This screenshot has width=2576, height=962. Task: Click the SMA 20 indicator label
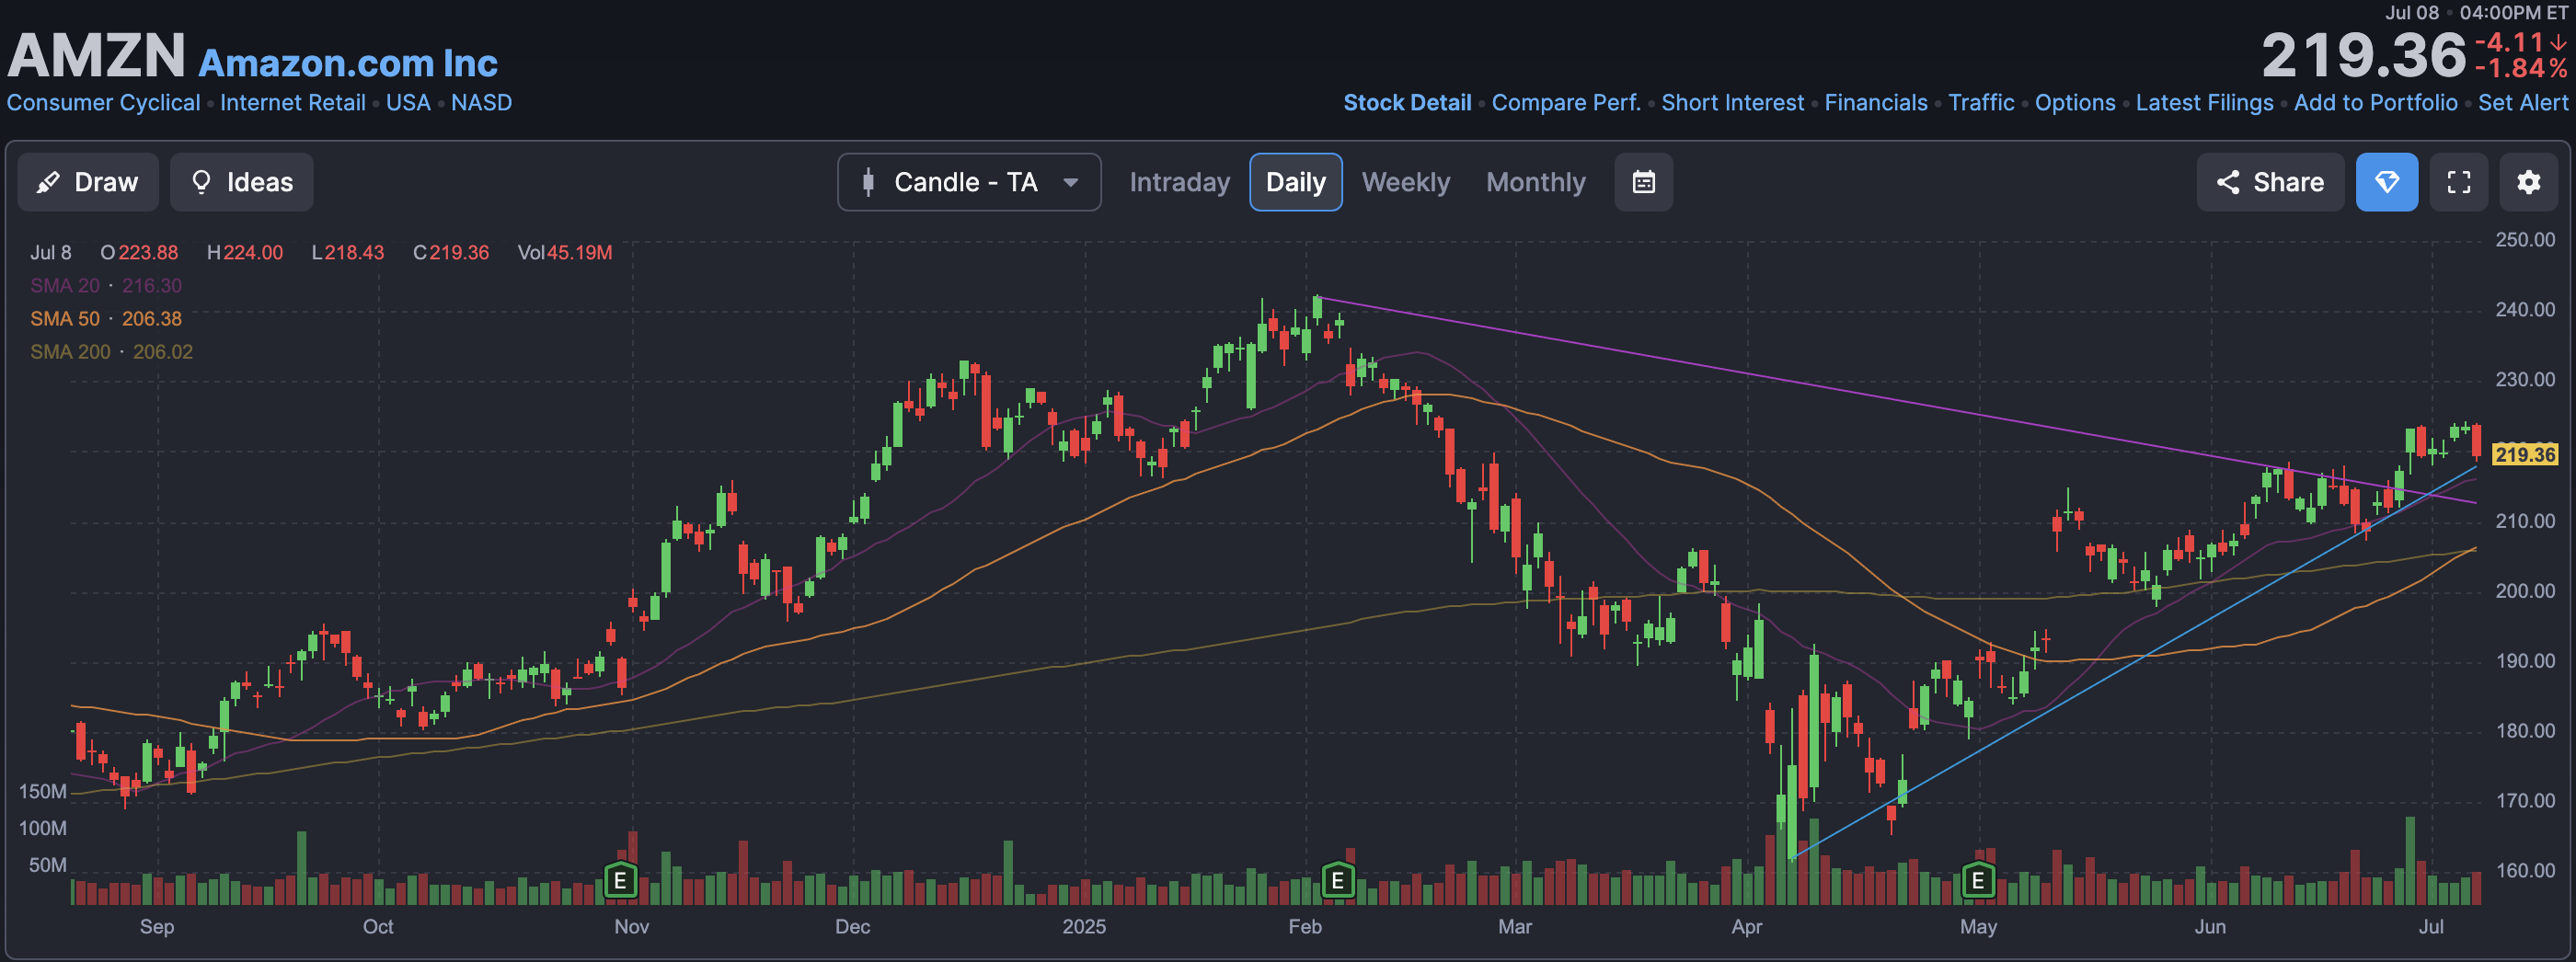click(x=65, y=286)
